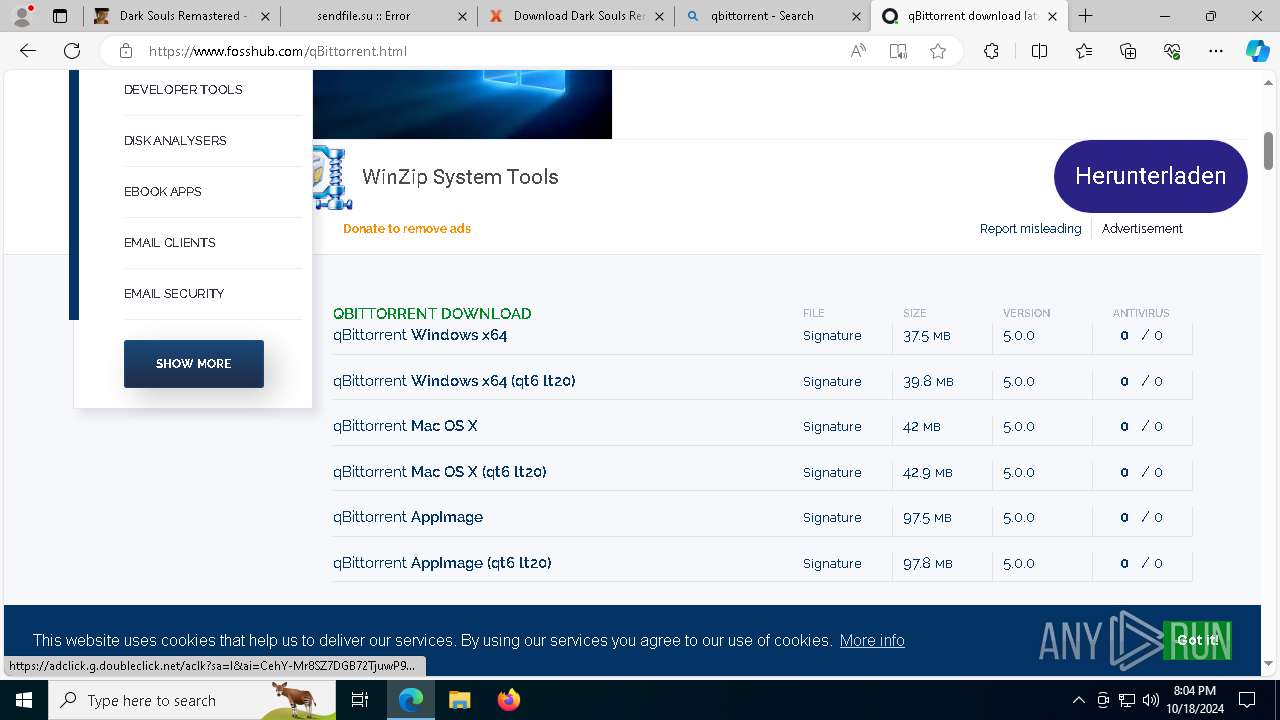Image resolution: width=1280 pixels, height=720 pixels.
Task: Select DISK ANALYSERS category
Action: (x=175, y=141)
